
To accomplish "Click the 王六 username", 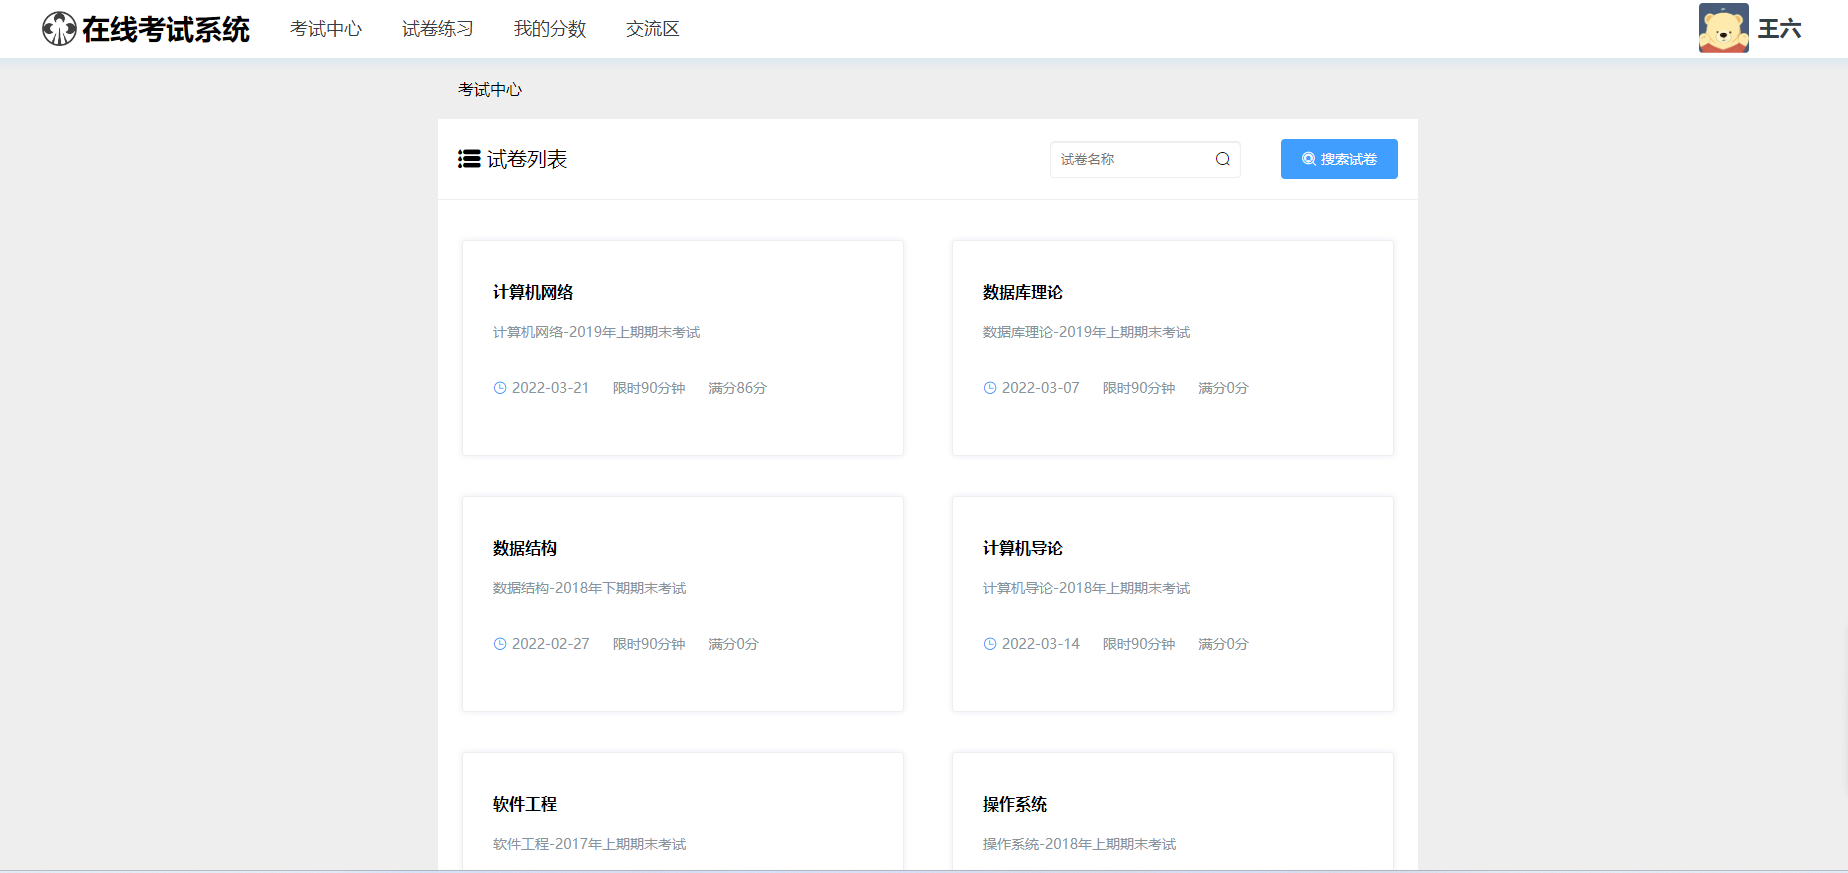I will pos(1780,29).
